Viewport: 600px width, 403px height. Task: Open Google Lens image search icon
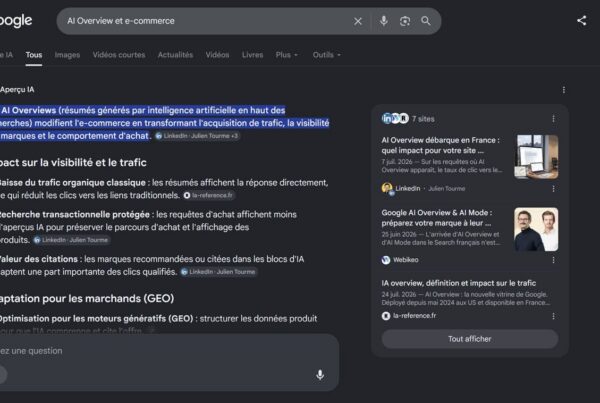tap(405, 21)
